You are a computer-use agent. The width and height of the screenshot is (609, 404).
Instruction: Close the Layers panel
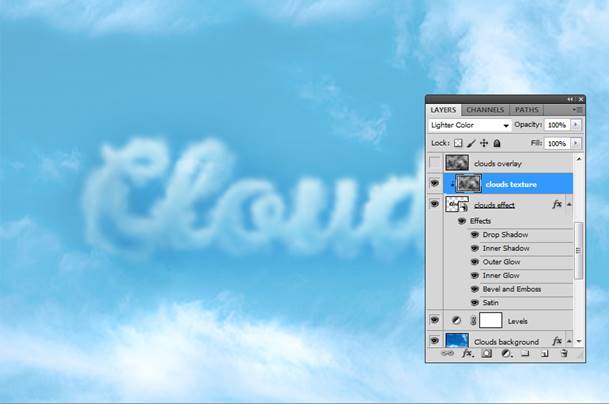[x=581, y=99]
